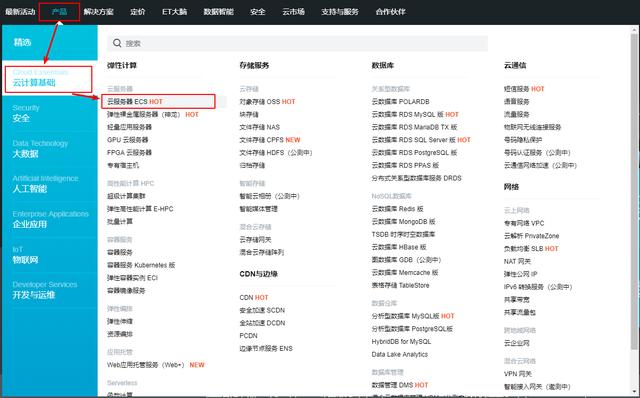
Task: Open 定价 in top navigation
Action: (138, 12)
